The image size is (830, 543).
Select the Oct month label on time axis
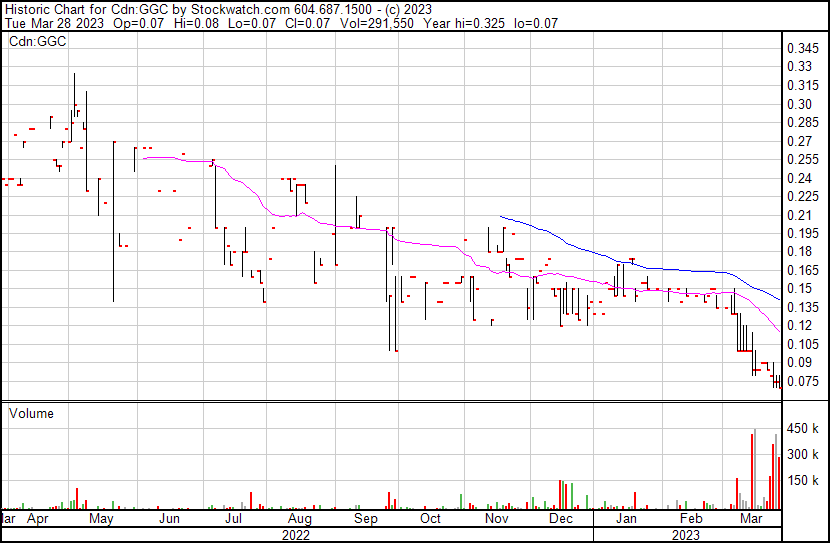point(431,520)
